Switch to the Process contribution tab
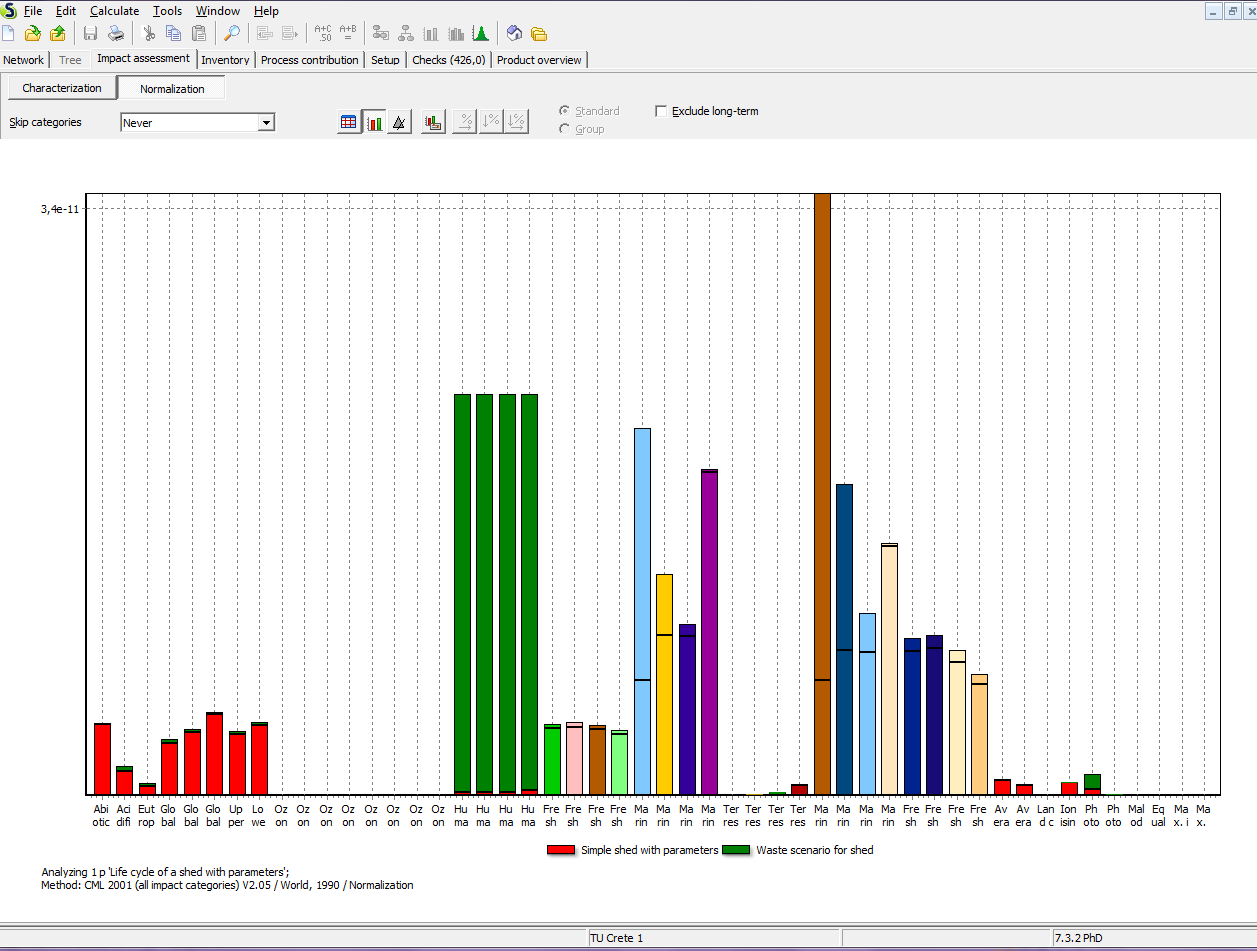1257x951 pixels. point(309,60)
